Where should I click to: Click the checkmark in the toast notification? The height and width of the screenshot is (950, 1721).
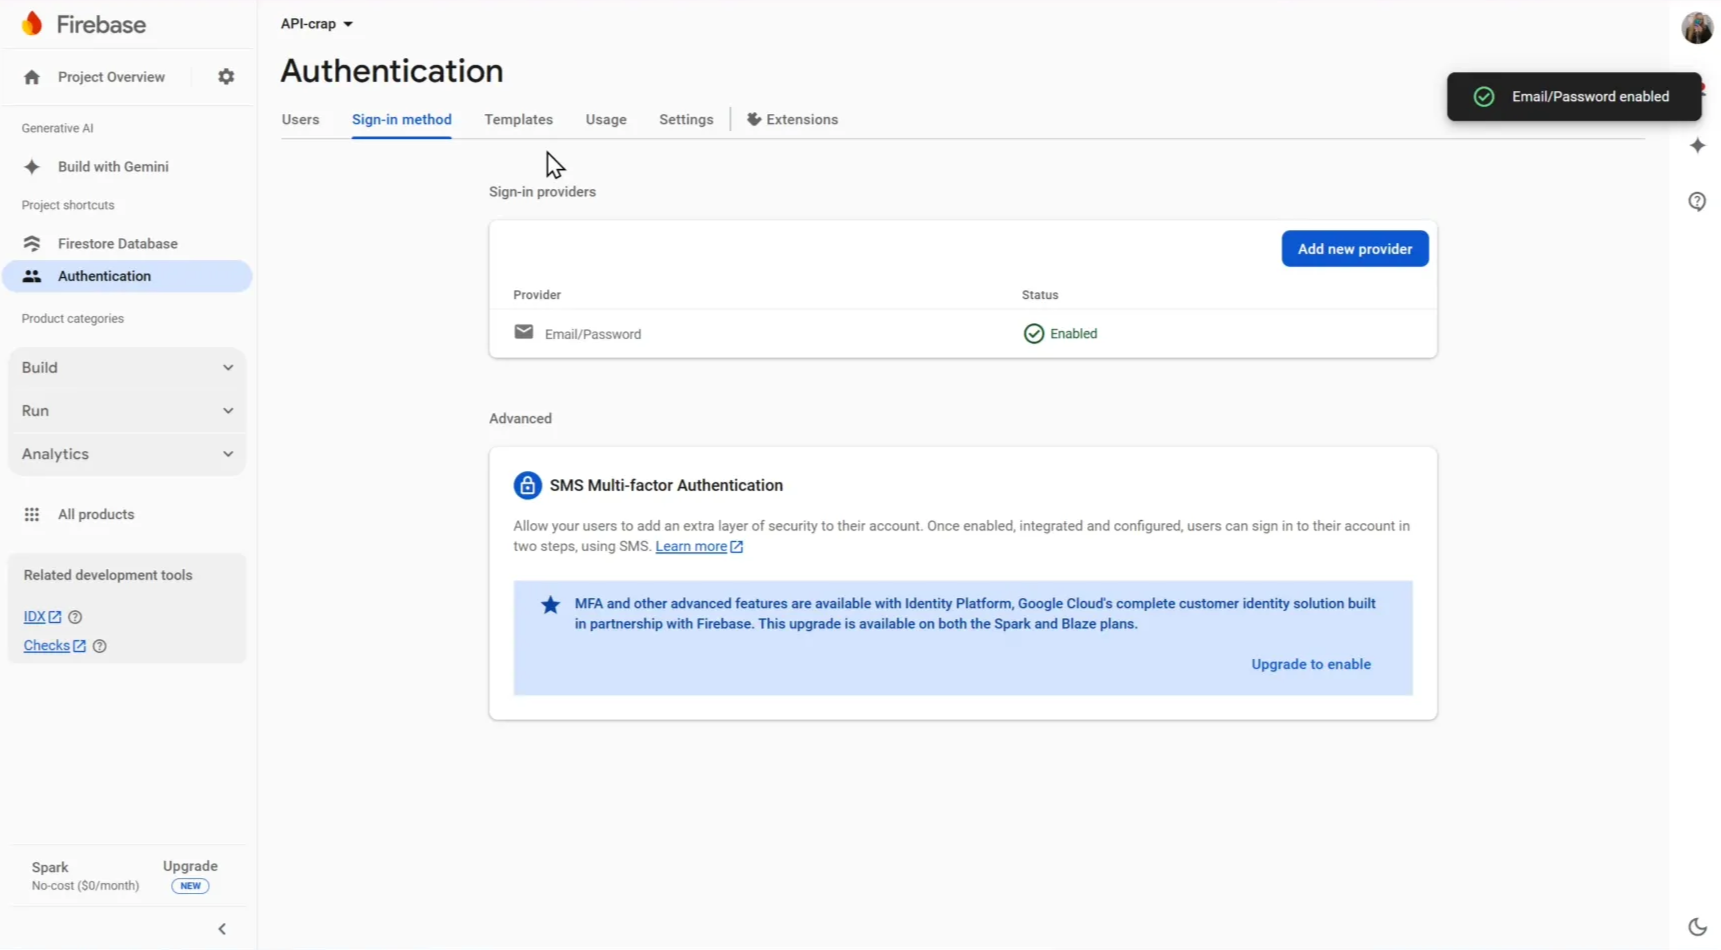coord(1484,97)
